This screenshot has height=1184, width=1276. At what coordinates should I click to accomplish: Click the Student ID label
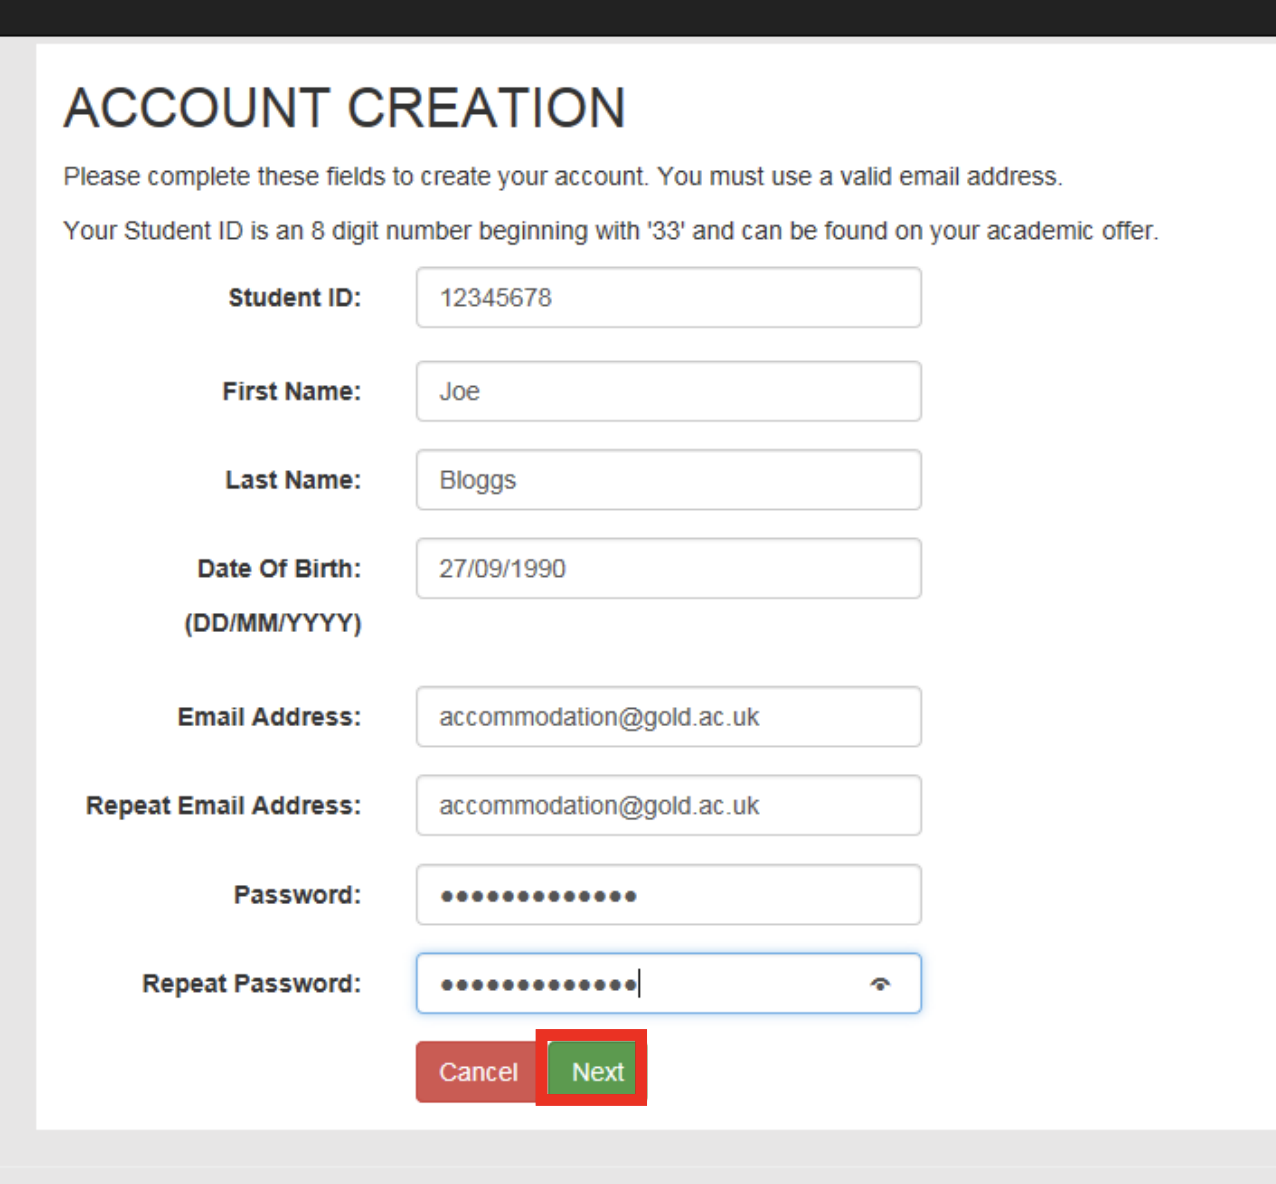[294, 297]
